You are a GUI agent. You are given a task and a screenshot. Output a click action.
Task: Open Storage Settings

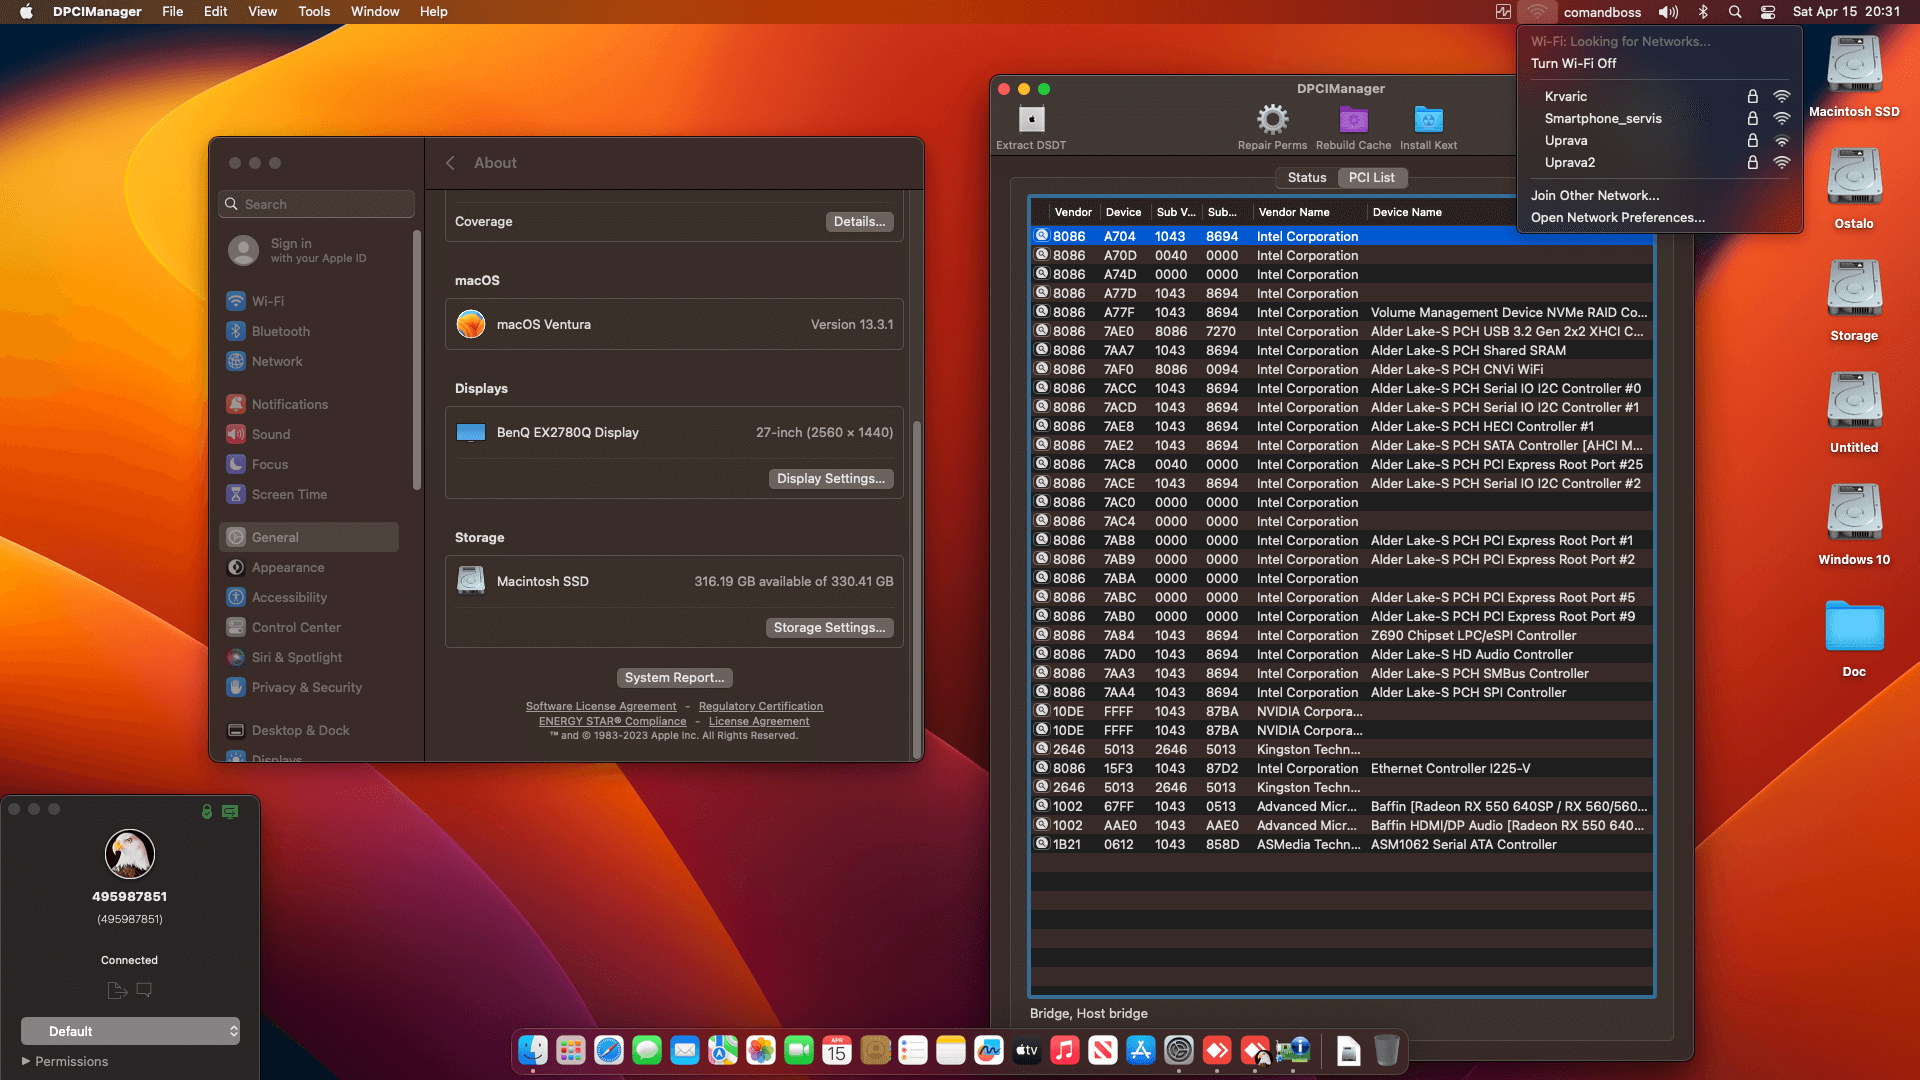click(829, 627)
